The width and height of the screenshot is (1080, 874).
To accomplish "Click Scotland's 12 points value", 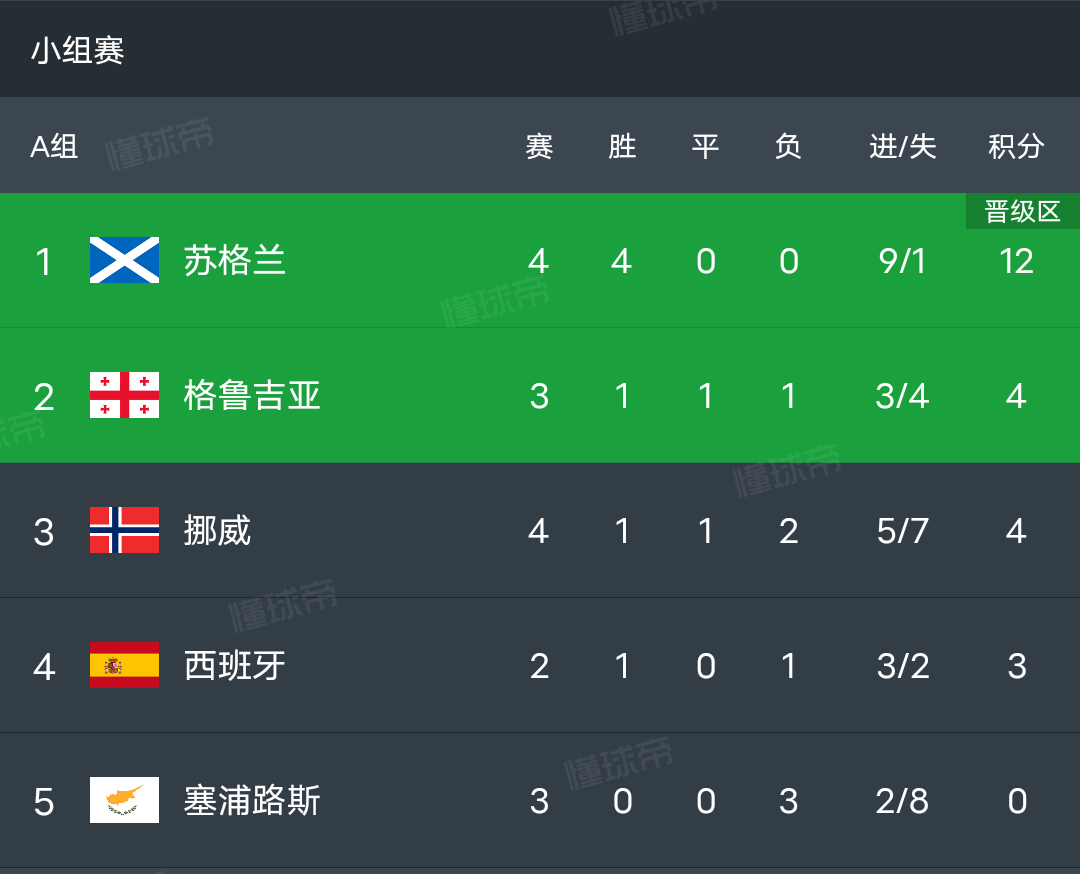I will click(1017, 261).
